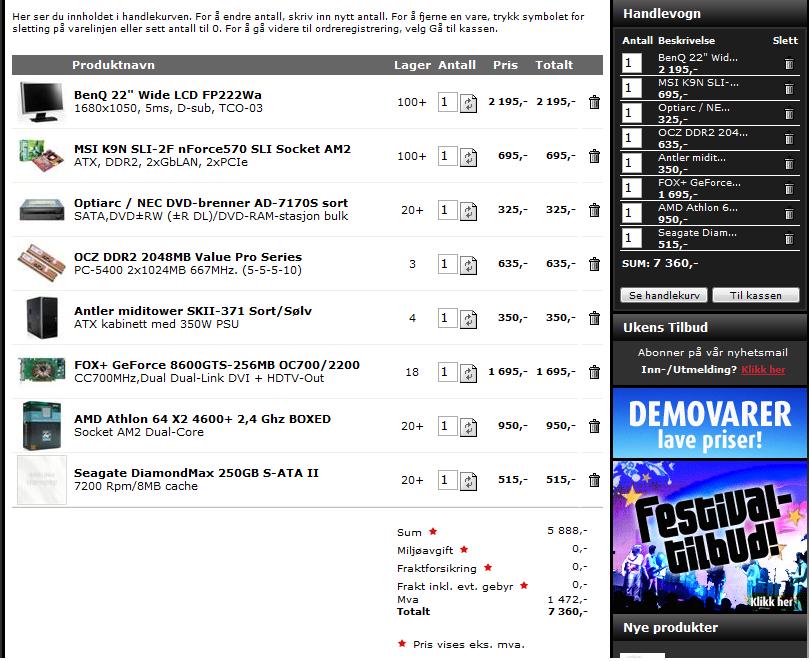Go to checkout with Til kassen button
Viewport: 810px width, 661px height.
click(755, 295)
